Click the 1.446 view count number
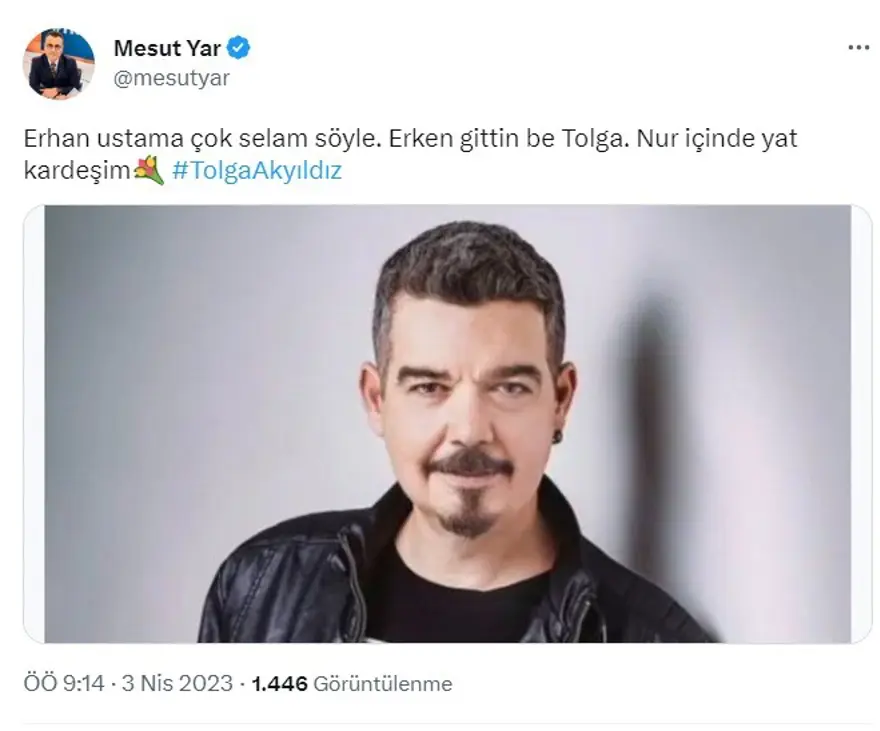 (279, 684)
